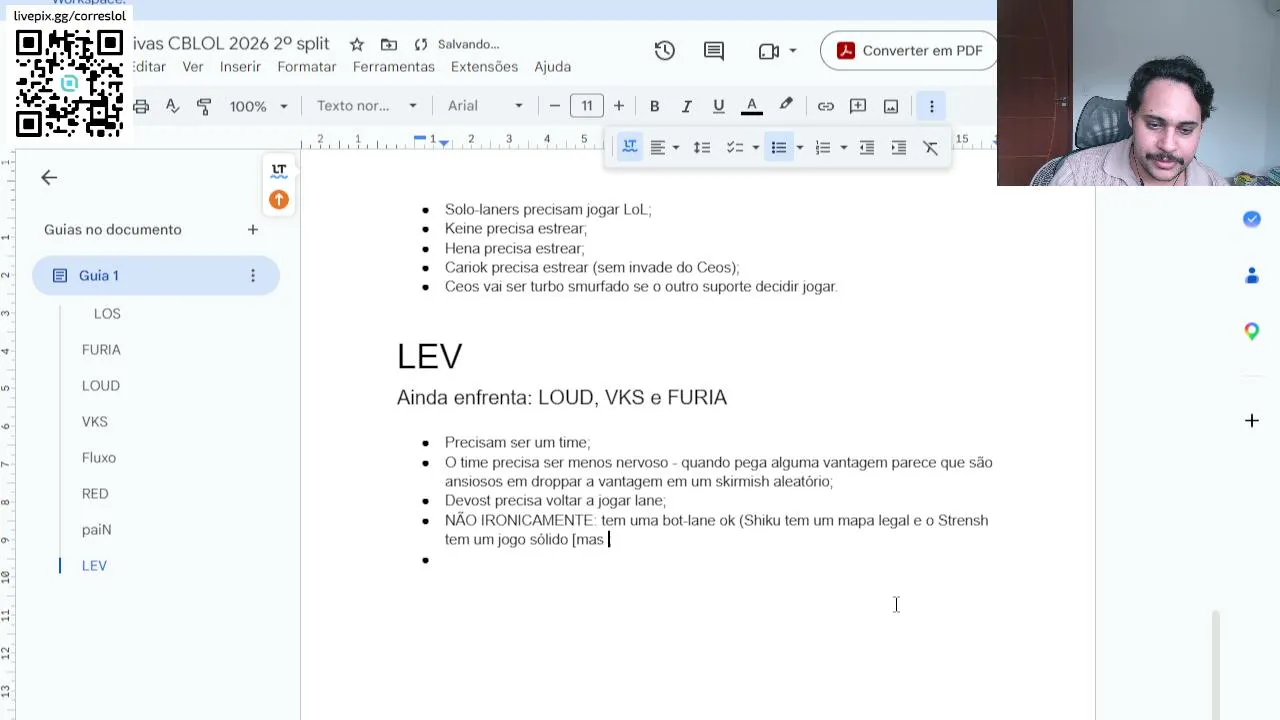Open the Ajuda menu

pos(553,67)
